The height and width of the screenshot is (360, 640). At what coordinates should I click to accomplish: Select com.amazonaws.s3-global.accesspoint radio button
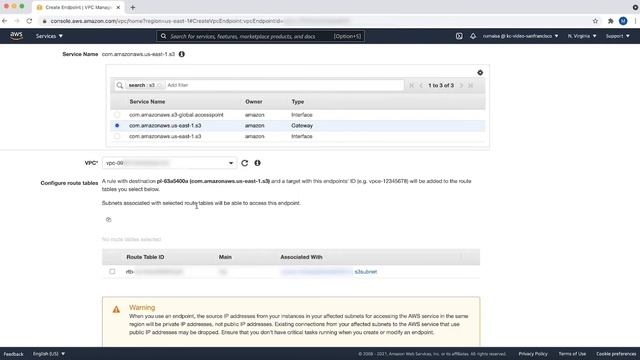point(117,115)
